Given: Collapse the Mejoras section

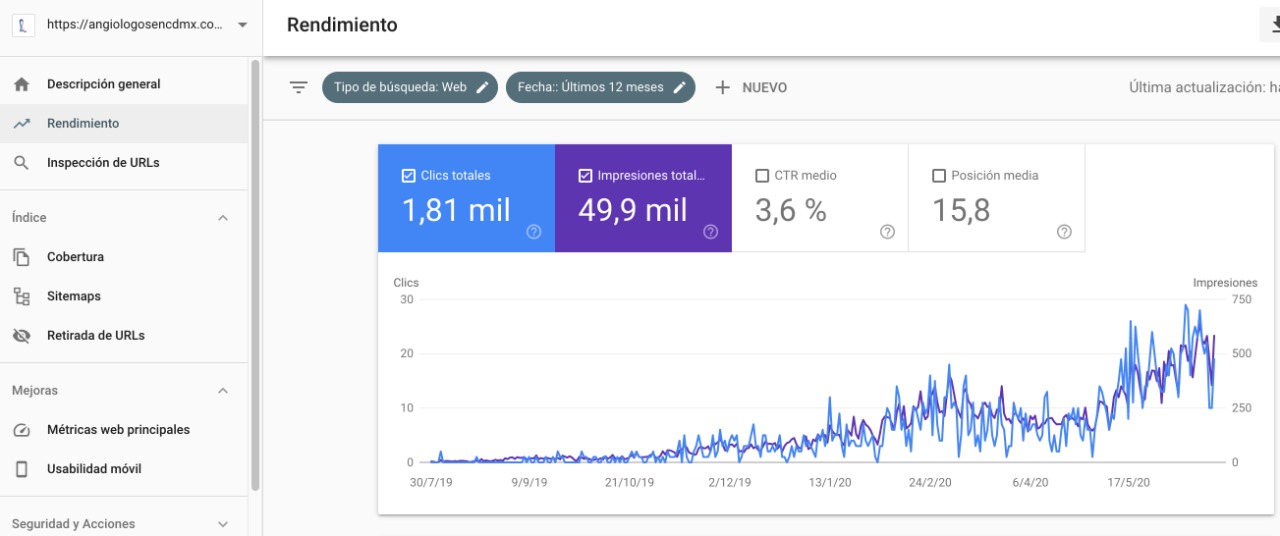Looking at the screenshot, I should point(223,391).
